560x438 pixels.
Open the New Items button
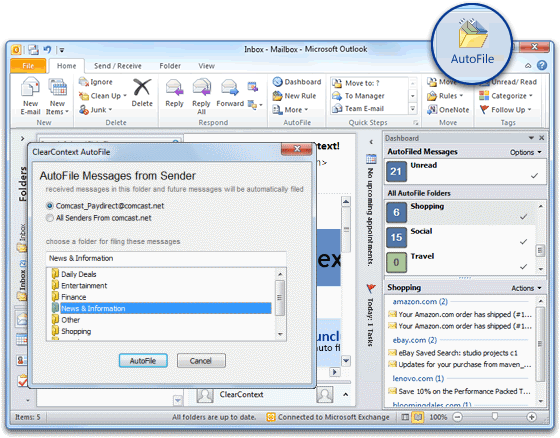(x=57, y=96)
